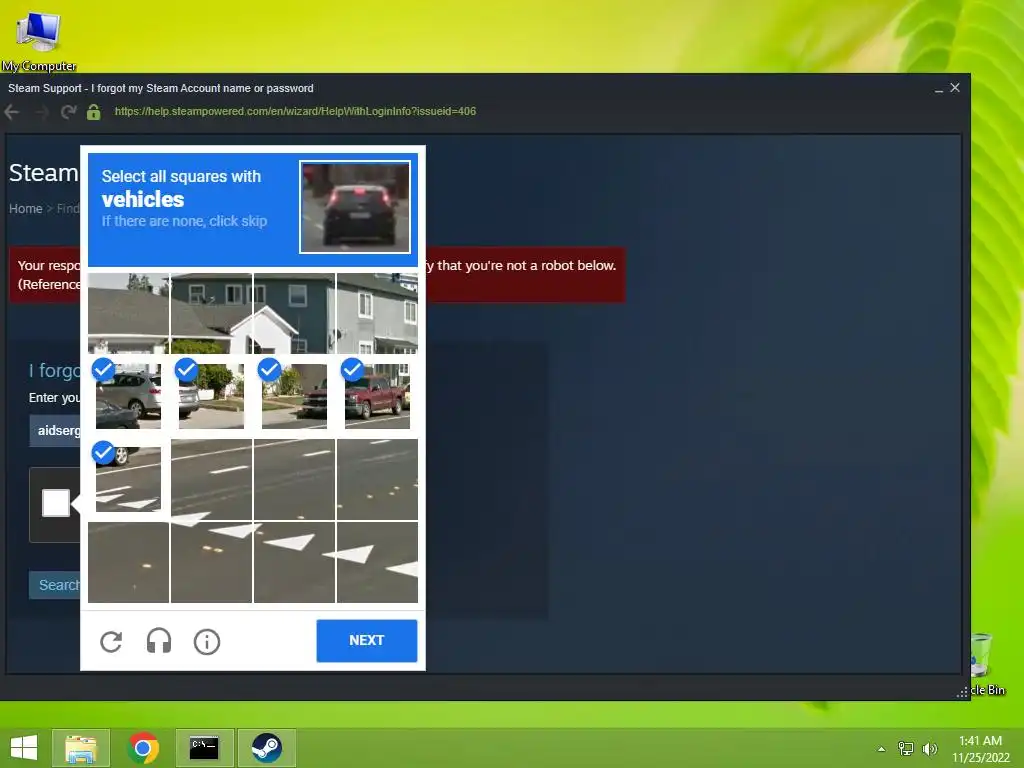Image resolution: width=1024 pixels, height=768 pixels.
Task: Deselect the checked tile with car rear and bushes
Action: (x=212, y=396)
